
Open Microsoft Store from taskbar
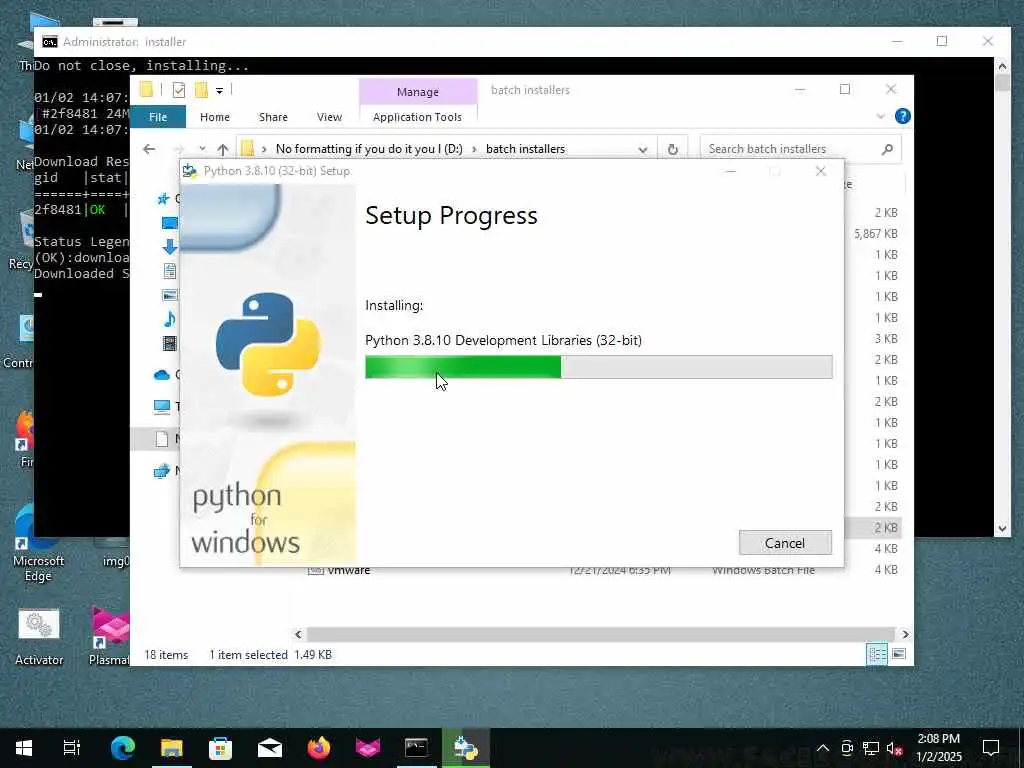221,748
